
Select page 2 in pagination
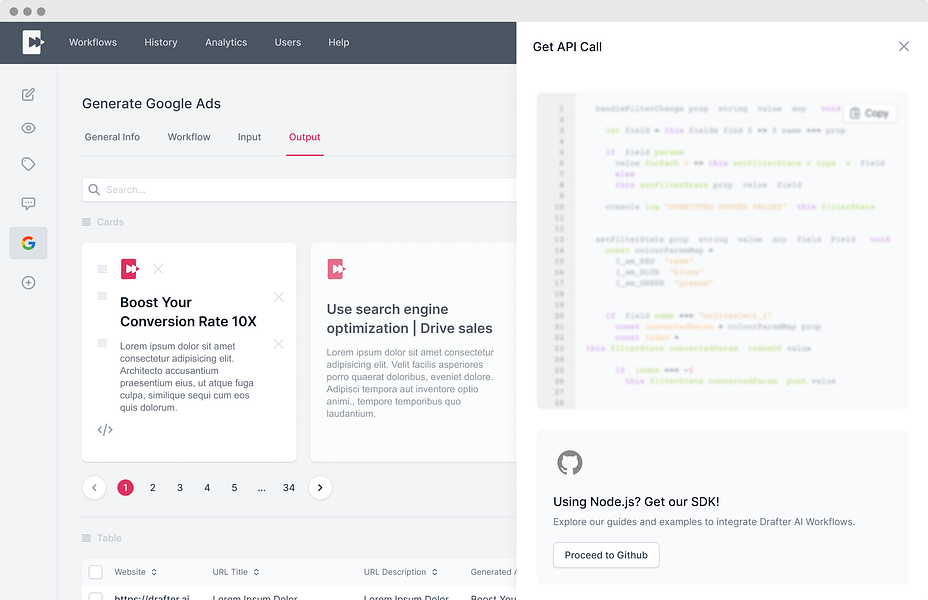point(153,488)
